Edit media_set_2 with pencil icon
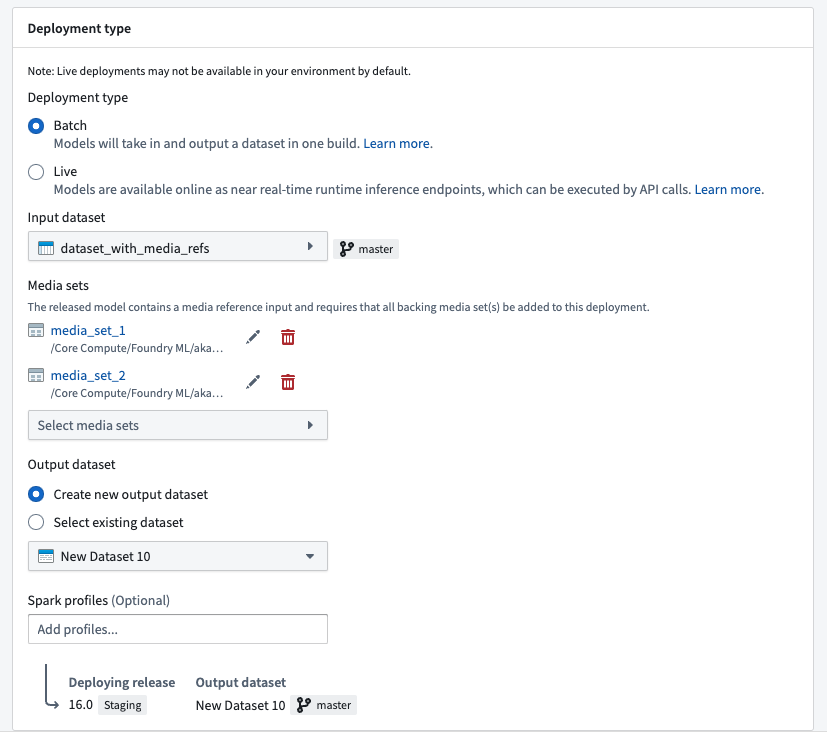Screen dimensions: 827x735 (253, 382)
